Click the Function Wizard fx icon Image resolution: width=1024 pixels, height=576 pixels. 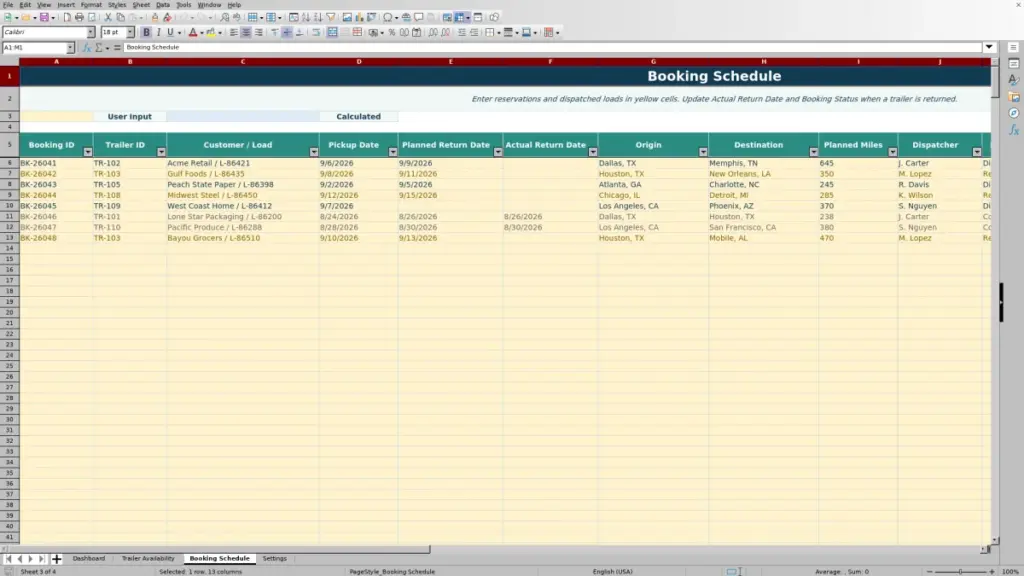click(x=86, y=48)
